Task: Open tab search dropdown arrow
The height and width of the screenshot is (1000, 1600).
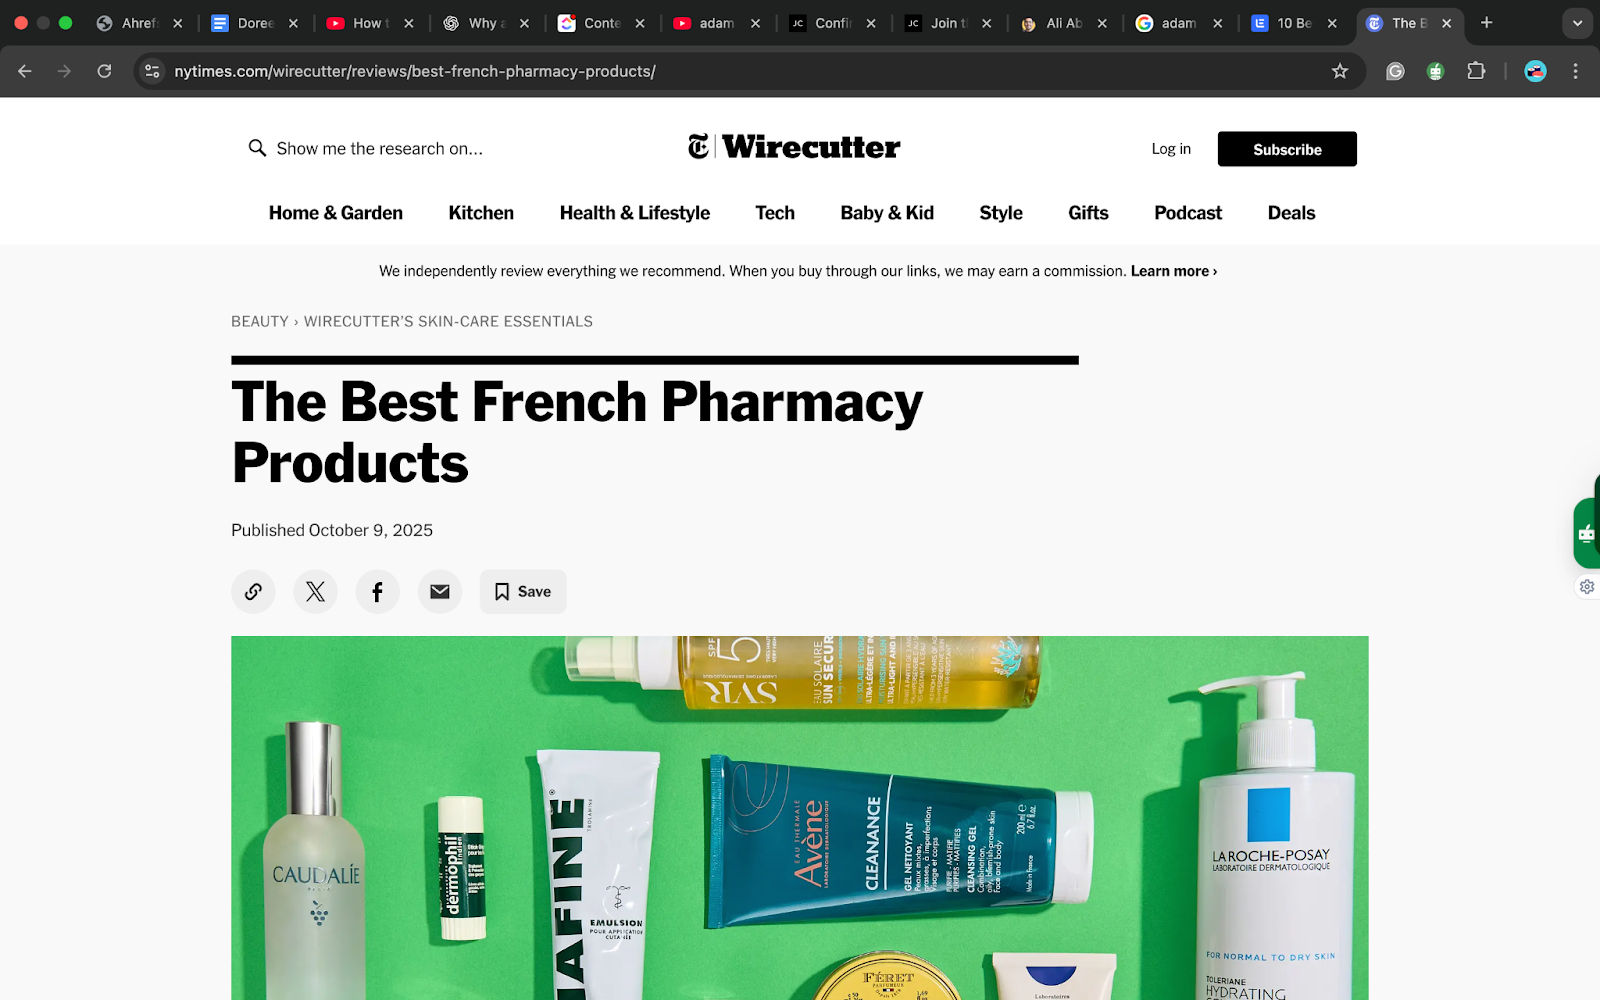Action: (x=1577, y=23)
